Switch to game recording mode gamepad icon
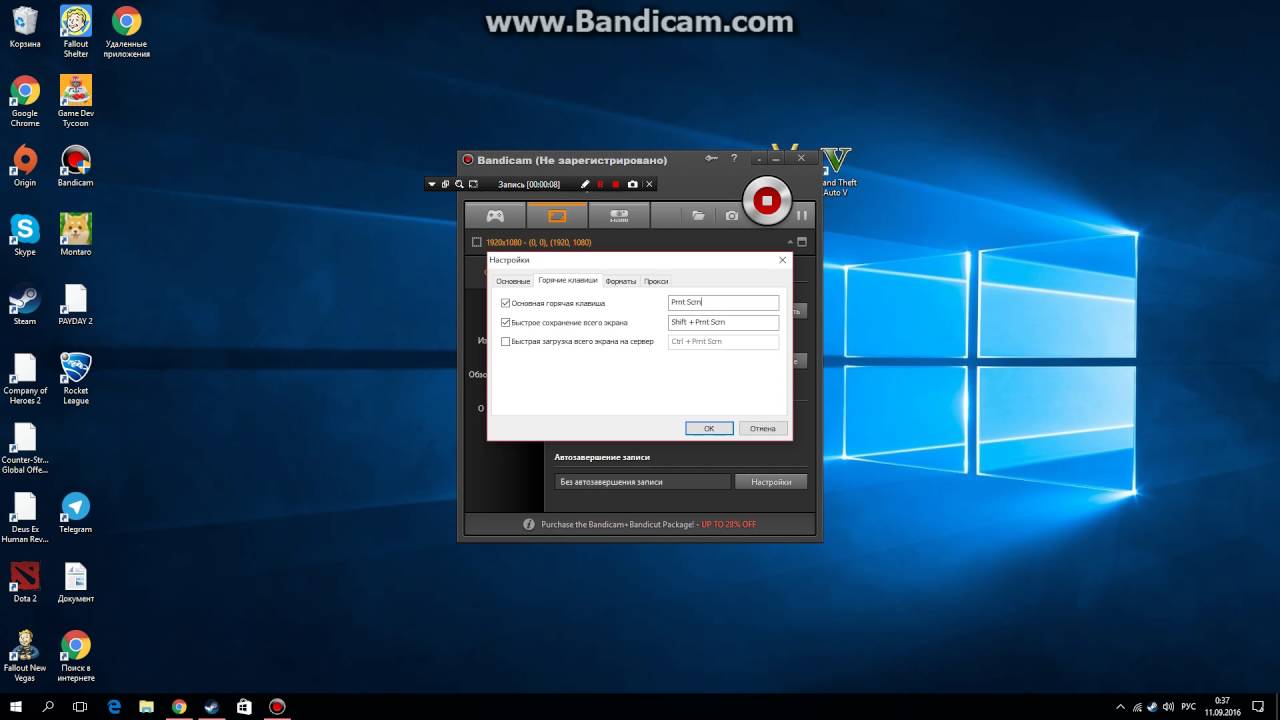This screenshot has width=1280, height=720. (495, 215)
